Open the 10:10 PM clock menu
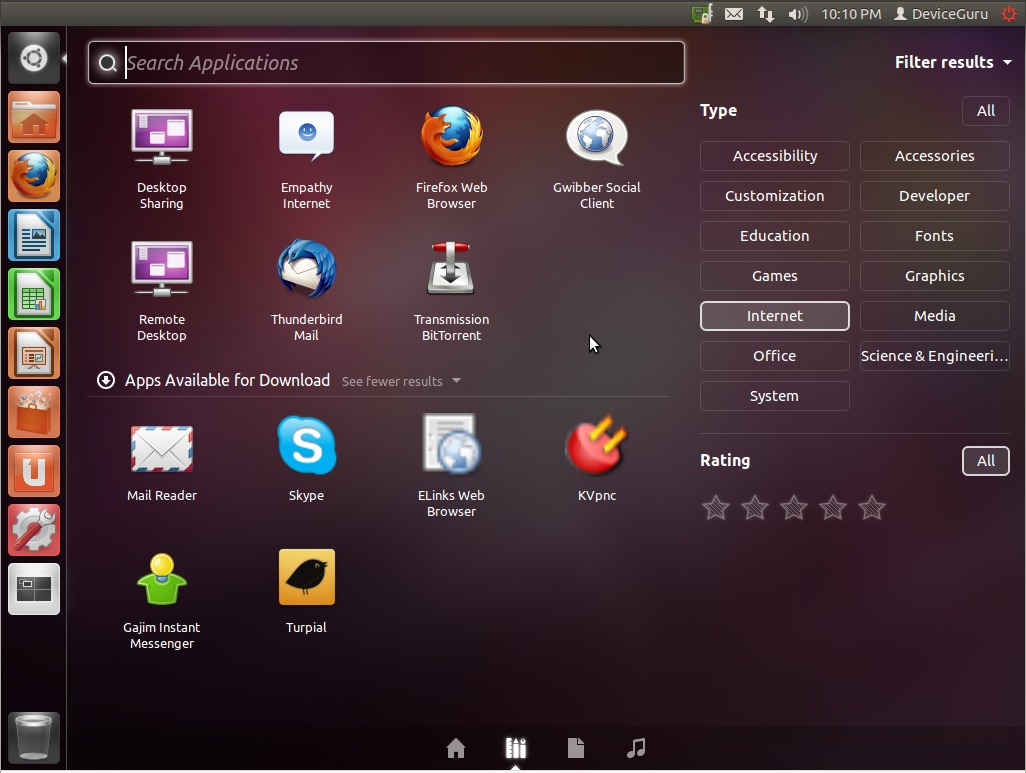Screen dimensions: 1026x773 851,14
